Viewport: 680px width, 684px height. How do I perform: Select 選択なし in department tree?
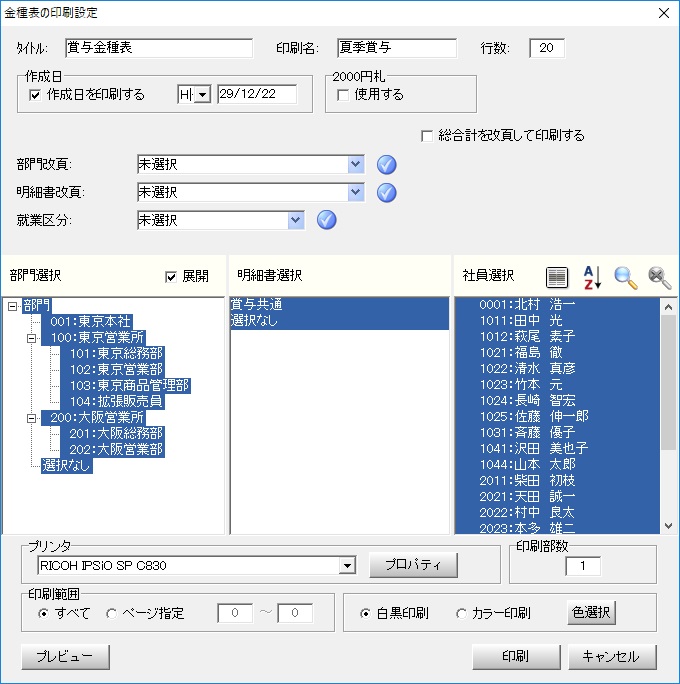[66, 466]
